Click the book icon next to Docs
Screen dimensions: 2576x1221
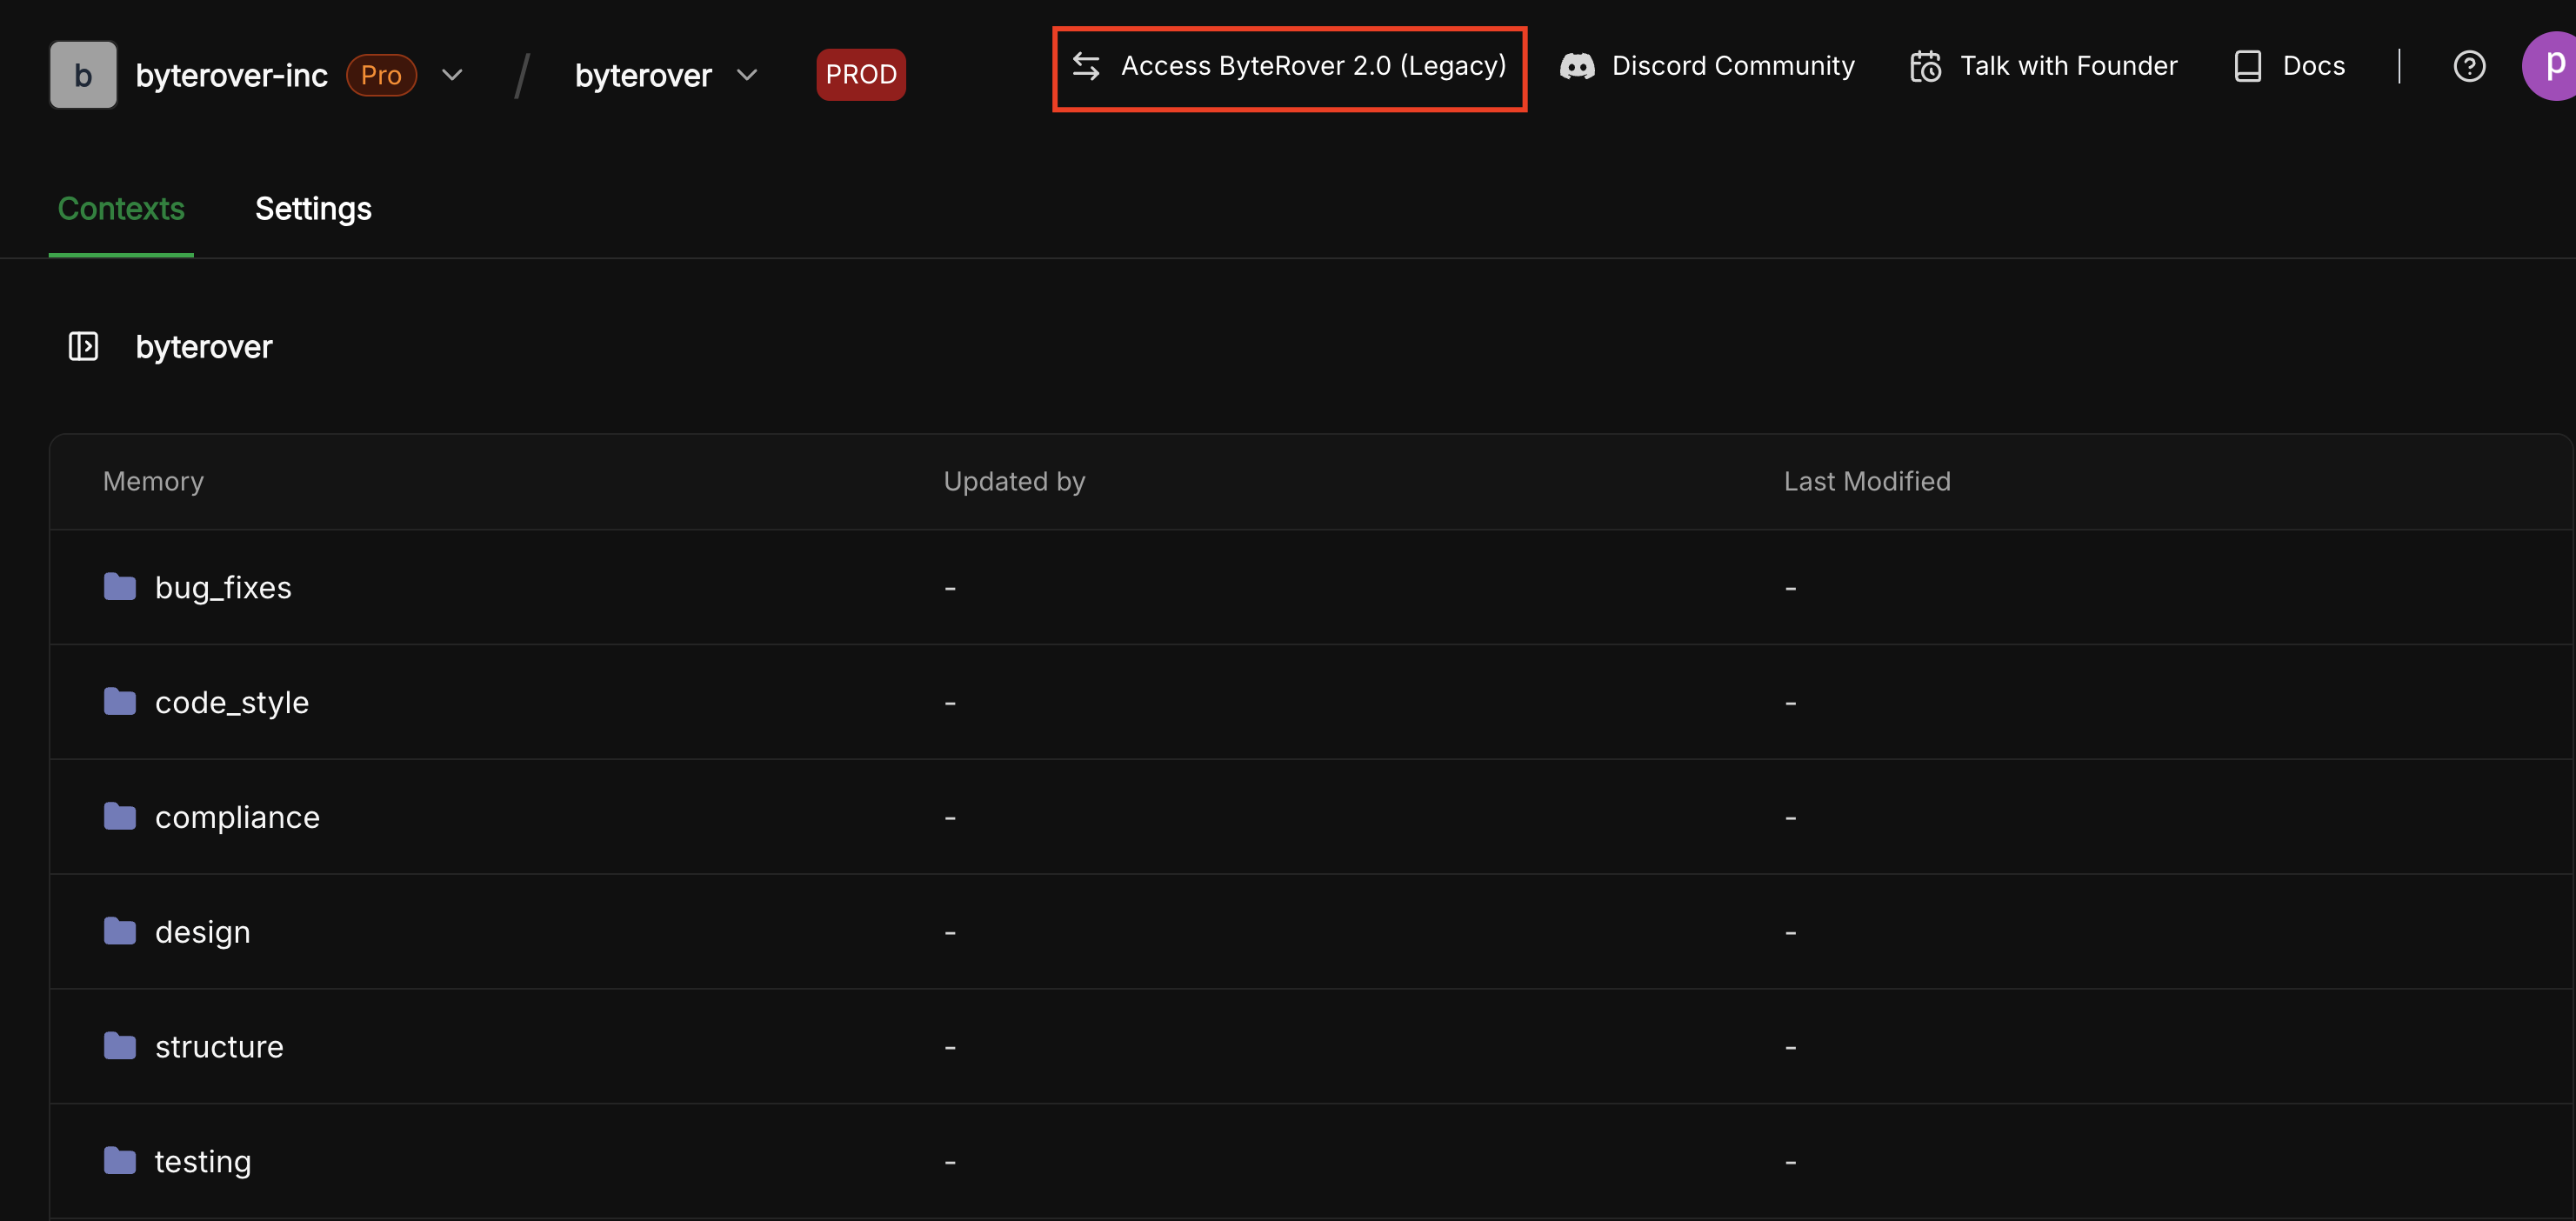(x=2247, y=66)
